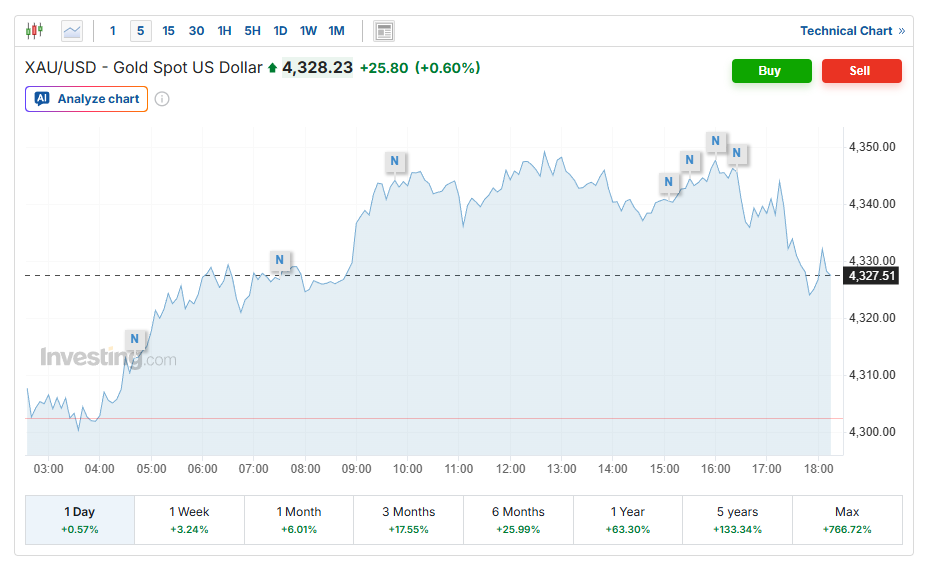Open the news marker near 05:00
This screenshot has height=577, width=927.
[x=134, y=339]
